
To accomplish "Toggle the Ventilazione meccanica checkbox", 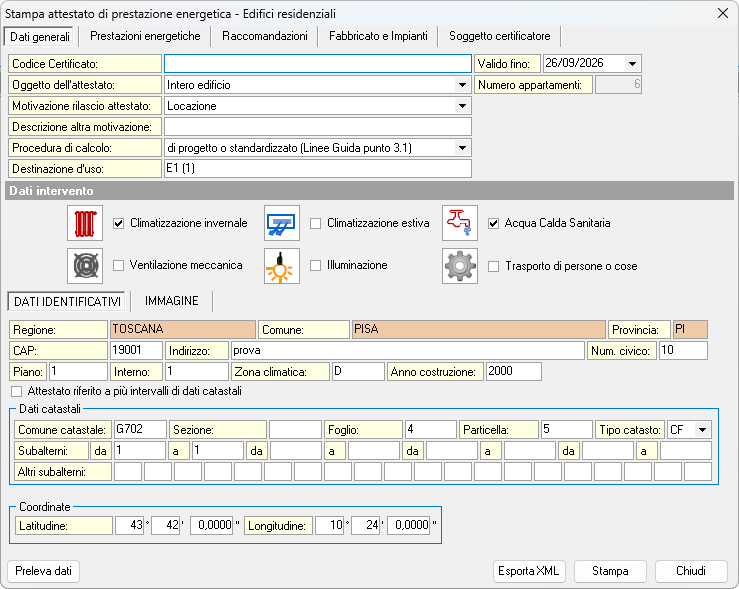I will 119,266.
